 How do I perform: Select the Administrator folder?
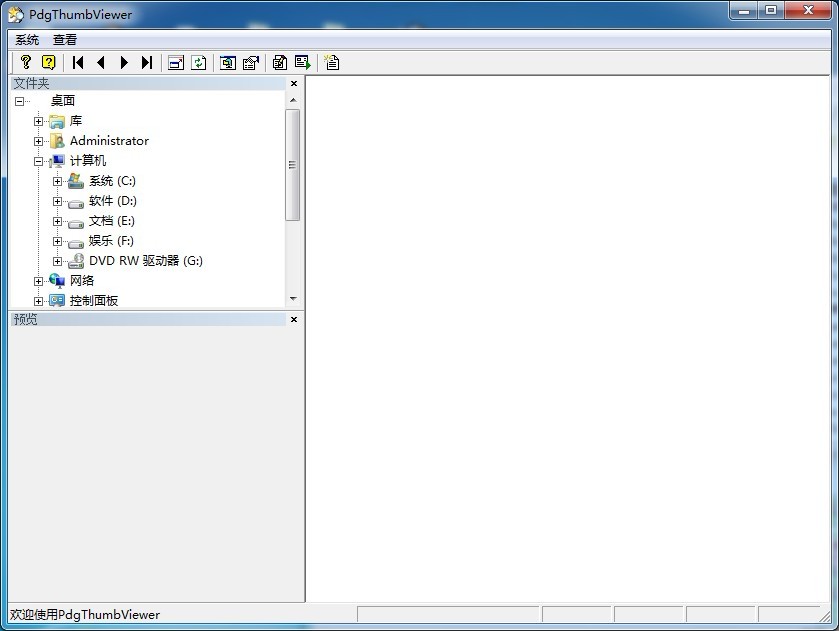(x=108, y=141)
